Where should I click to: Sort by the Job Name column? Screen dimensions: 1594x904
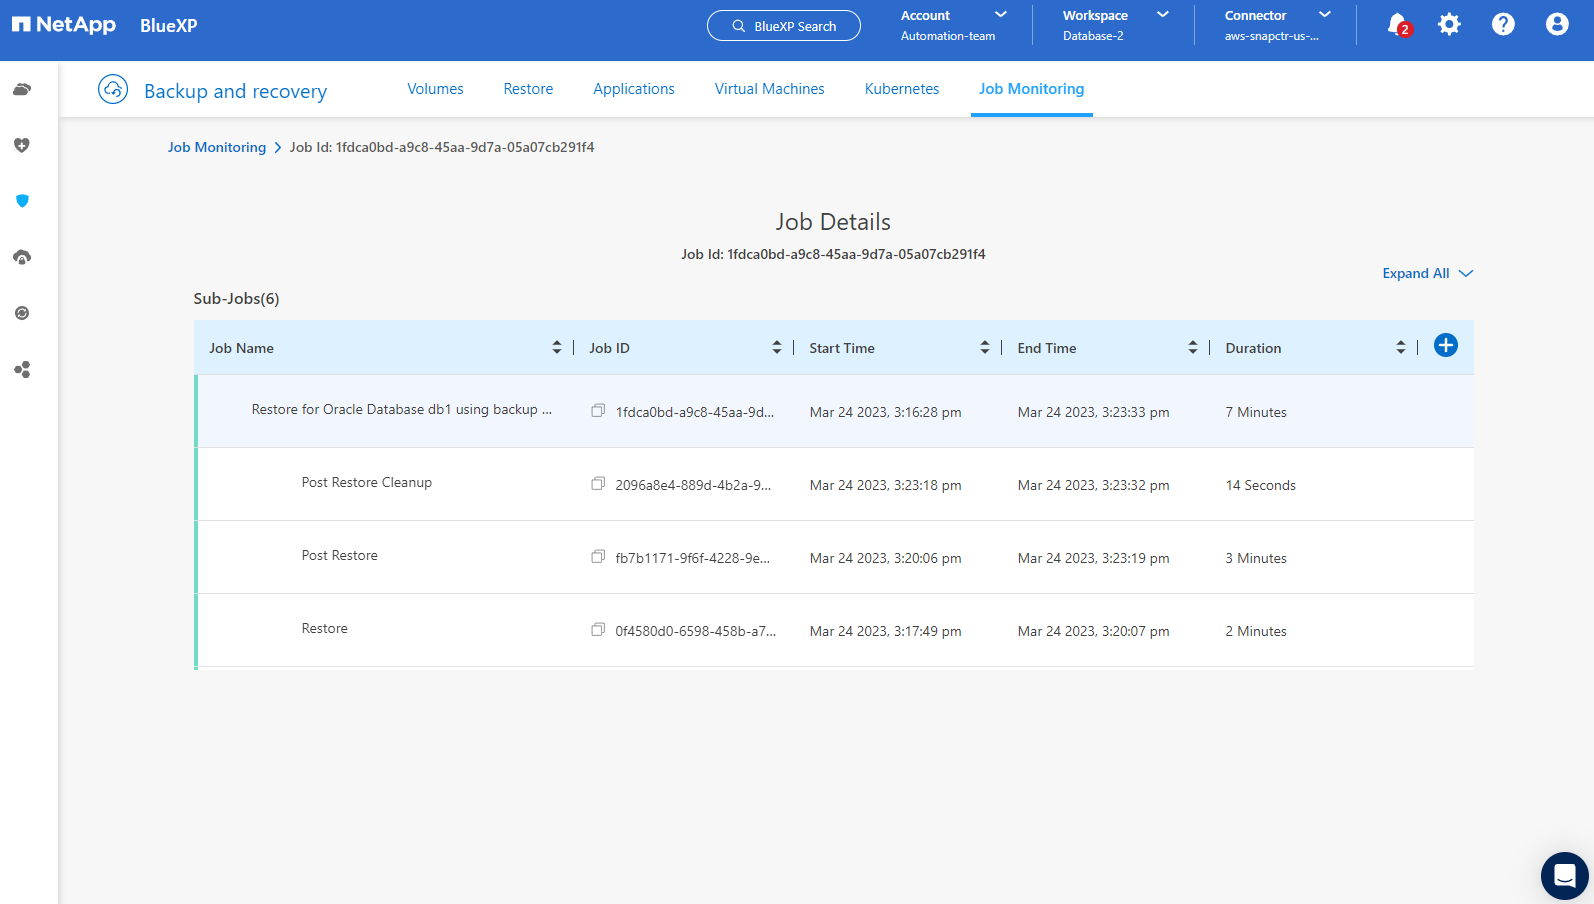(557, 348)
